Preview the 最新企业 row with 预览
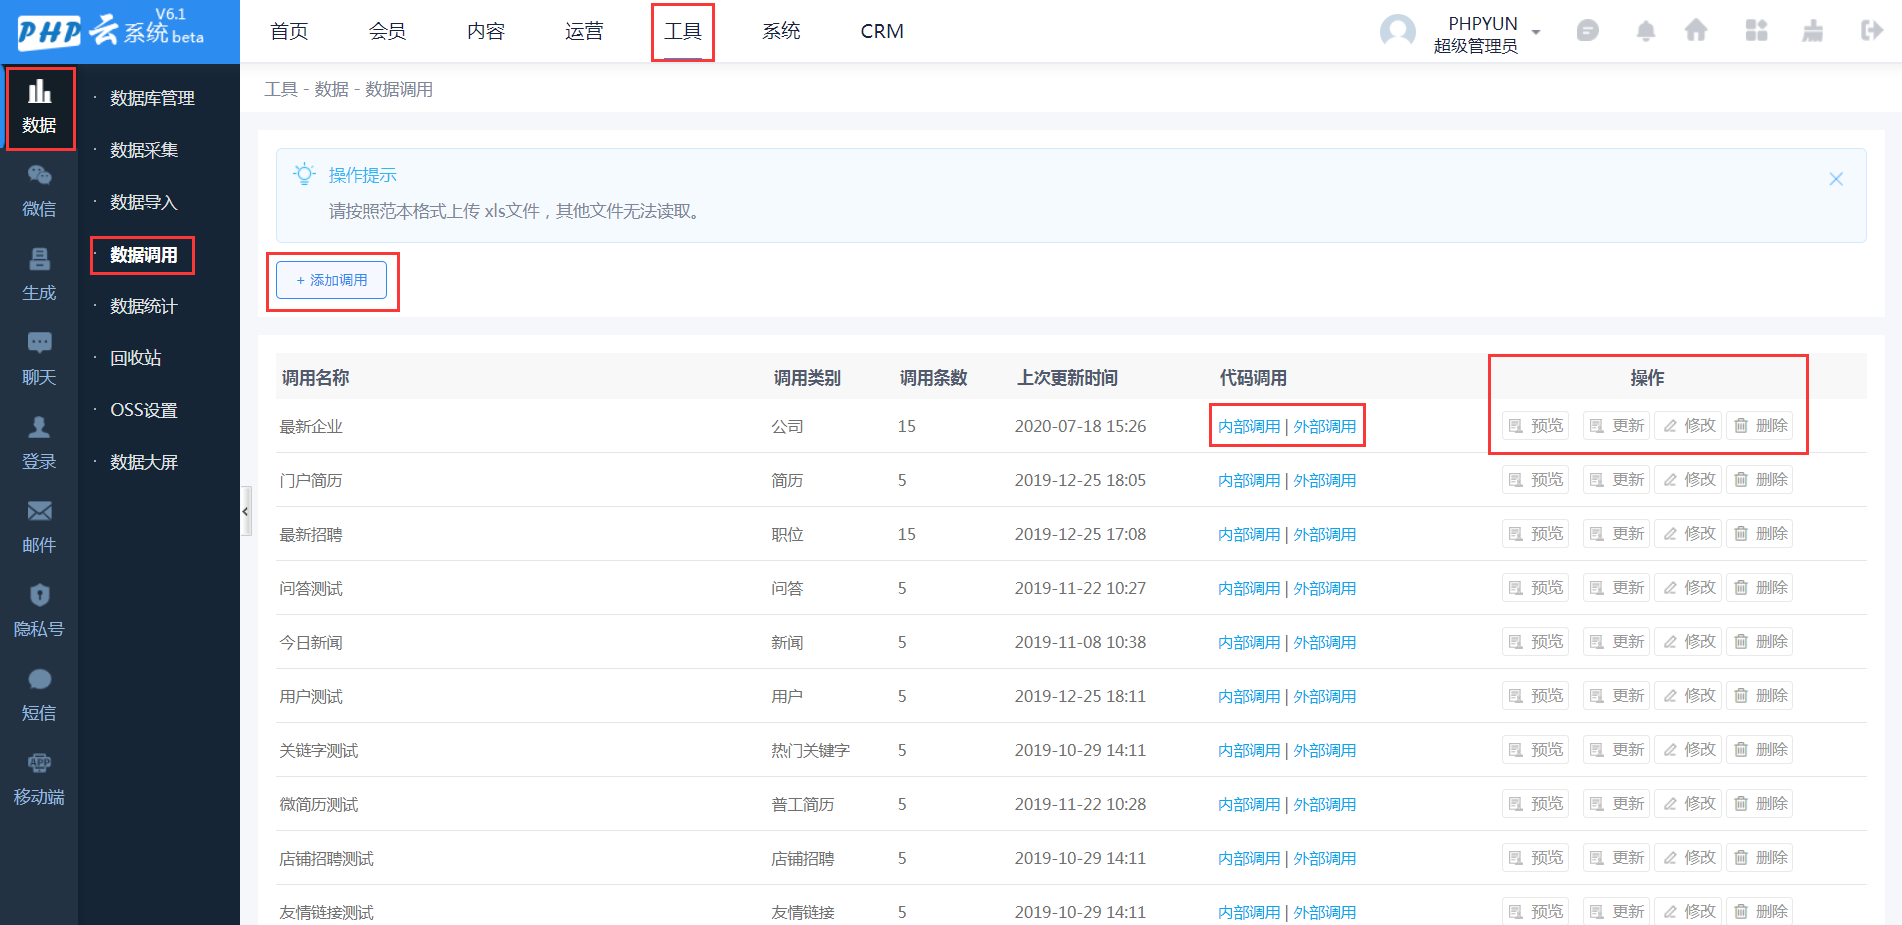The height and width of the screenshot is (925, 1902). coord(1535,425)
